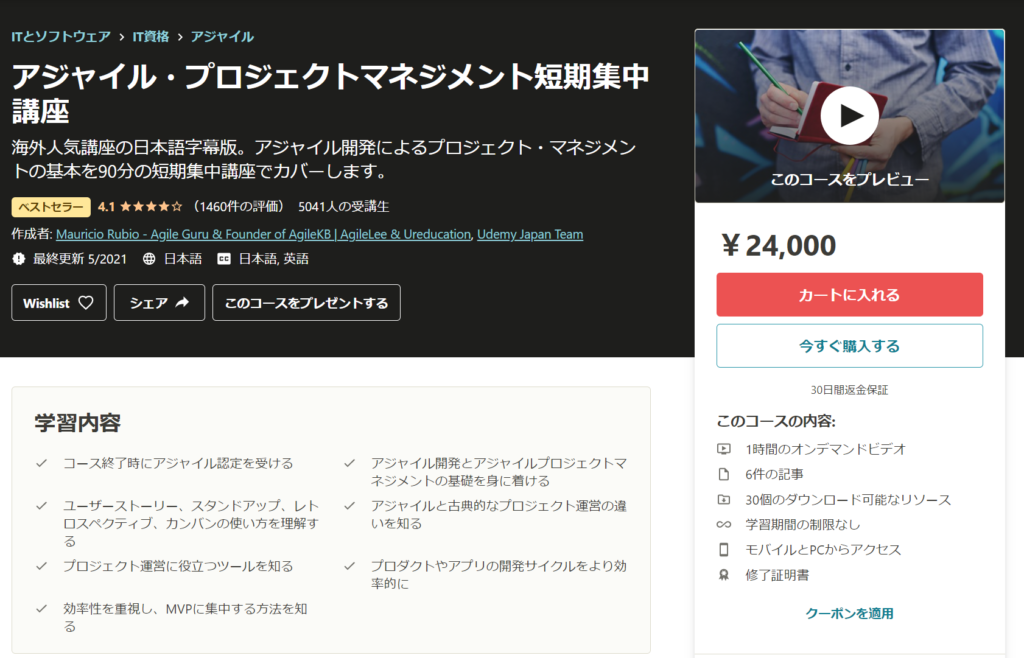
Task: Click the mobile access phone icon
Action: (x=724, y=550)
